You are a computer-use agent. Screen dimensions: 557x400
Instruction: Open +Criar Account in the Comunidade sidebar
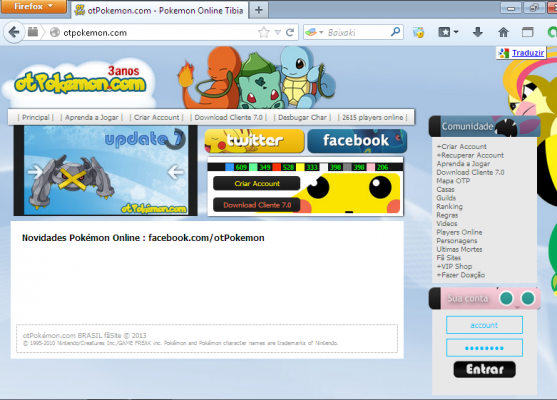coord(461,146)
